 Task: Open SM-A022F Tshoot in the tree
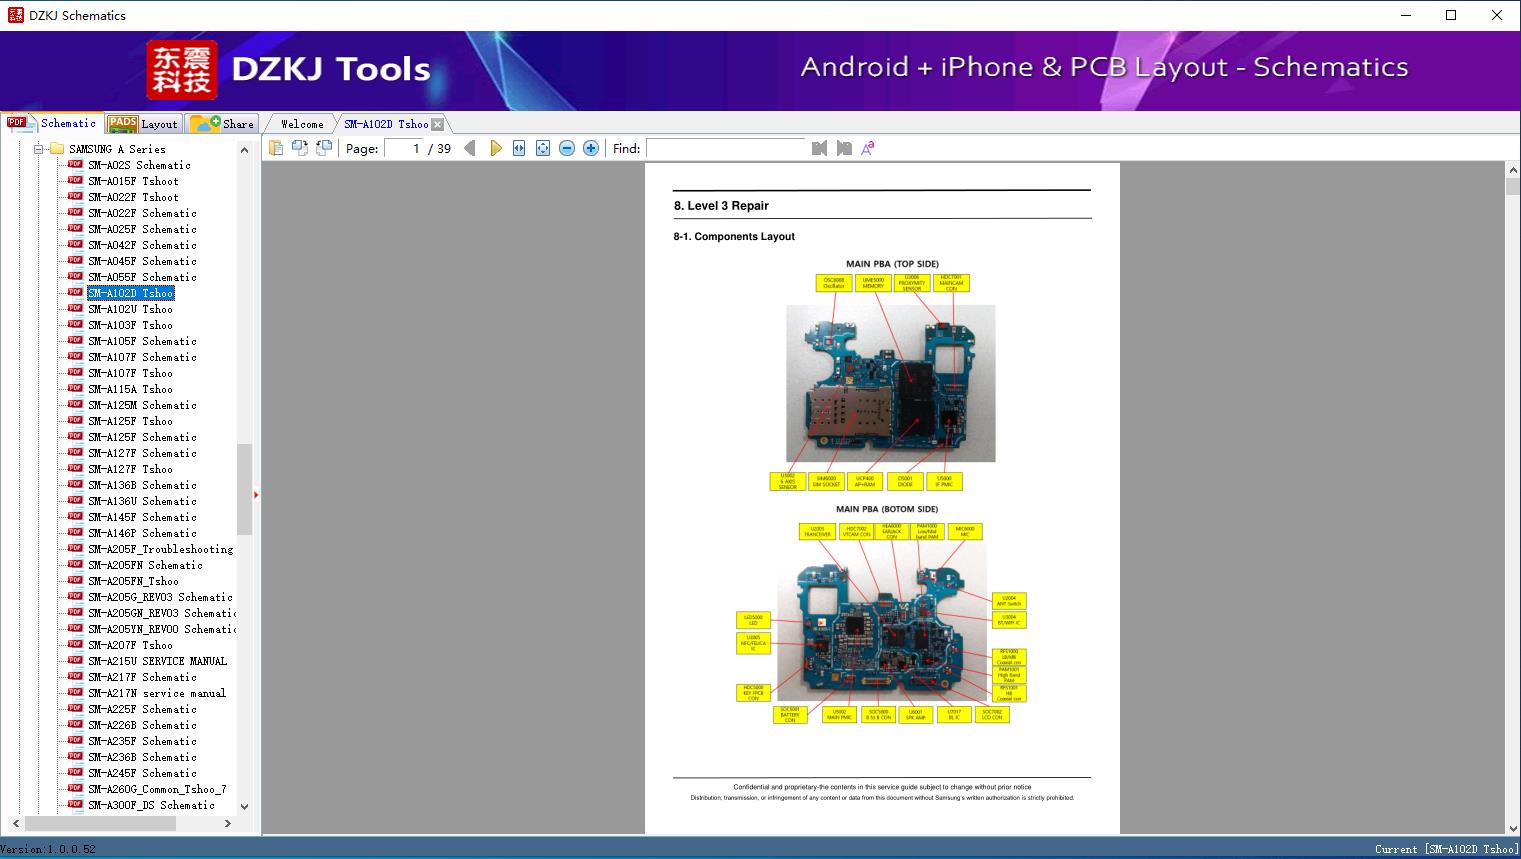click(133, 197)
